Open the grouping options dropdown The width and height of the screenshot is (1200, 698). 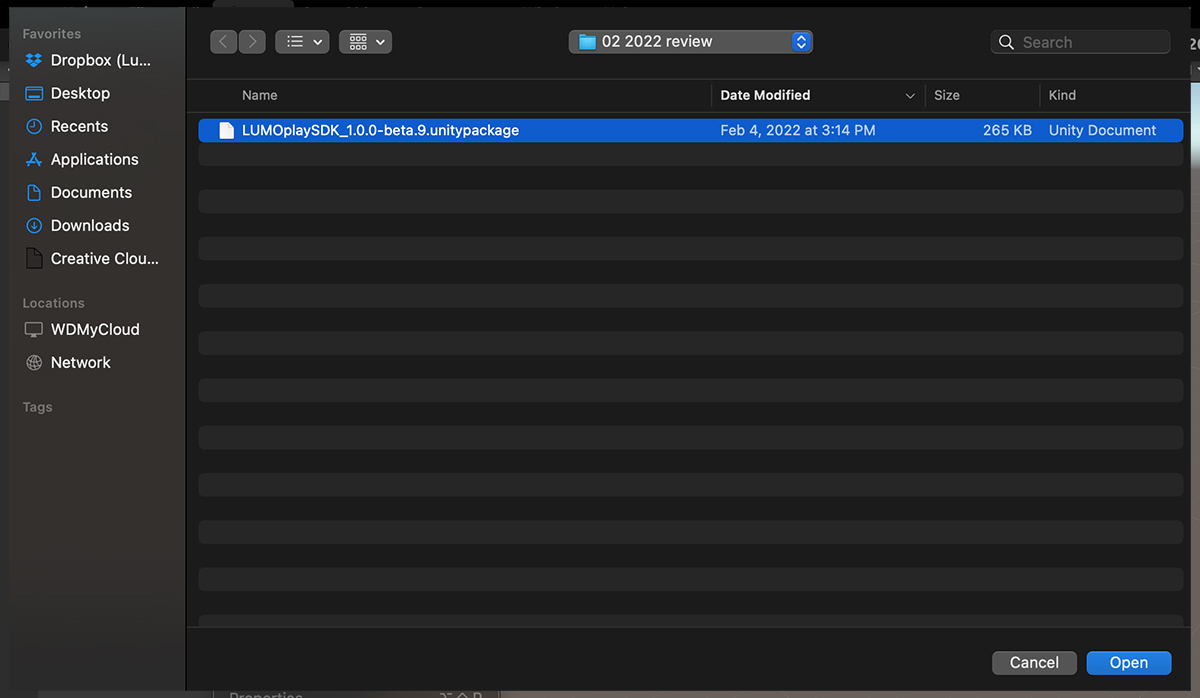point(365,41)
